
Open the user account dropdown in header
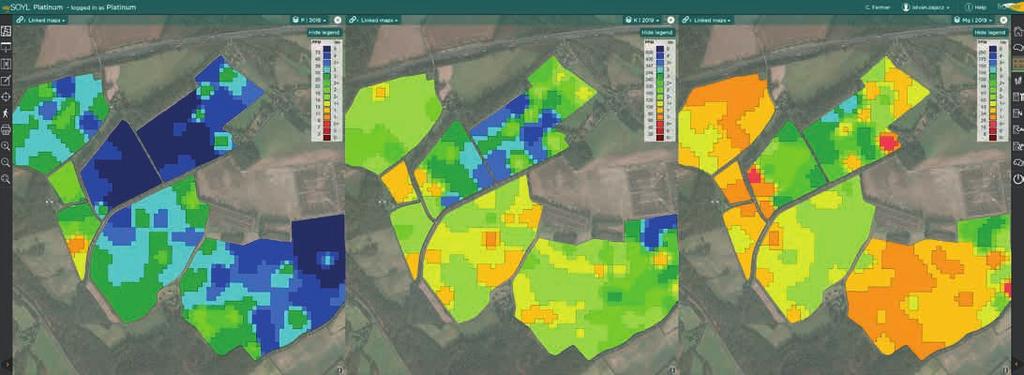pyautogui.click(x=926, y=7)
